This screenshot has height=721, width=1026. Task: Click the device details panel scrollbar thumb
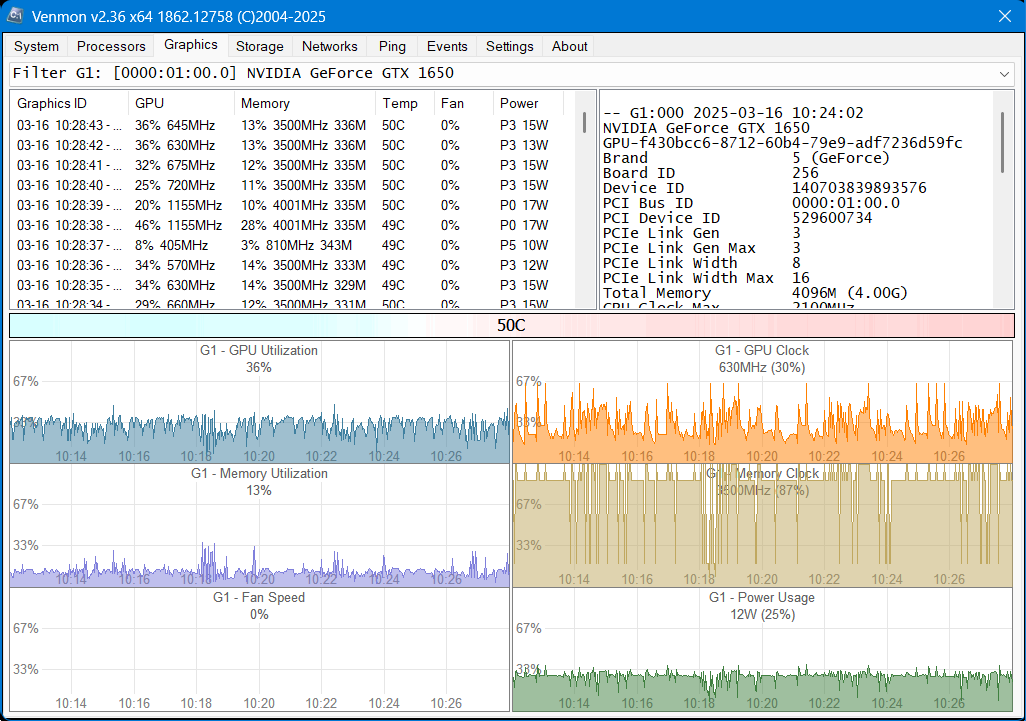click(1002, 143)
